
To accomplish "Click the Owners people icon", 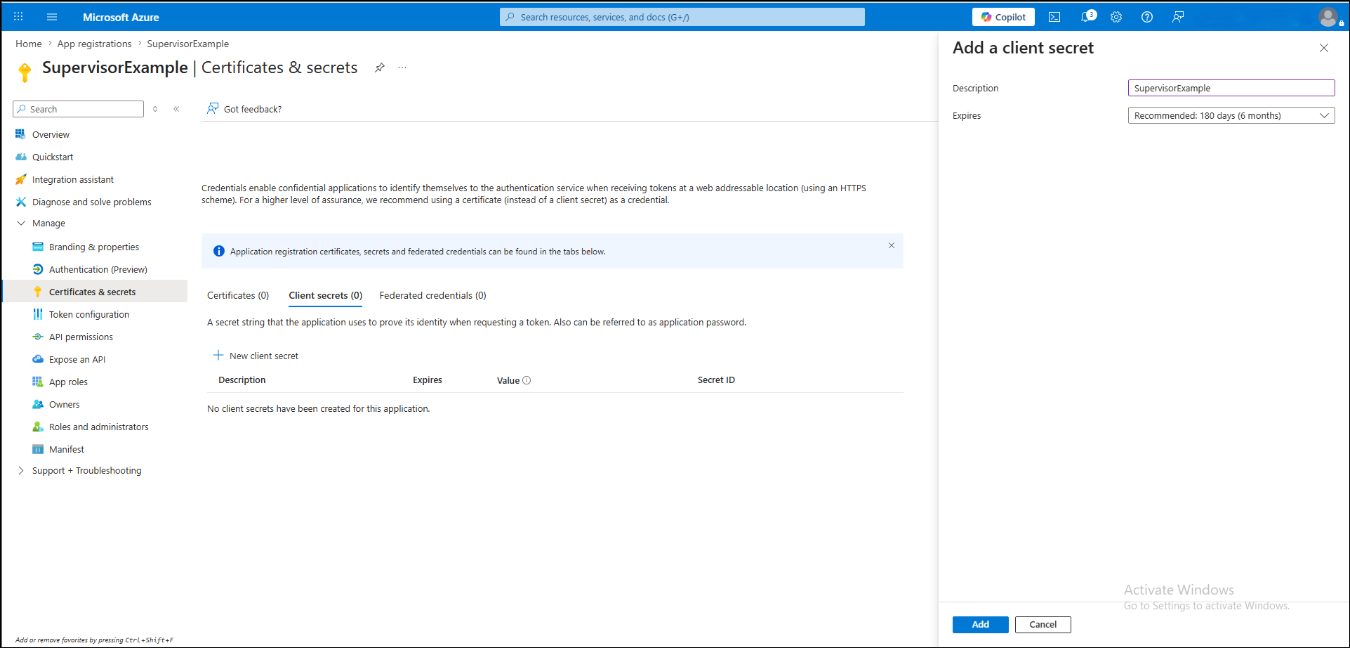I will pyautogui.click(x=38, y=404).
